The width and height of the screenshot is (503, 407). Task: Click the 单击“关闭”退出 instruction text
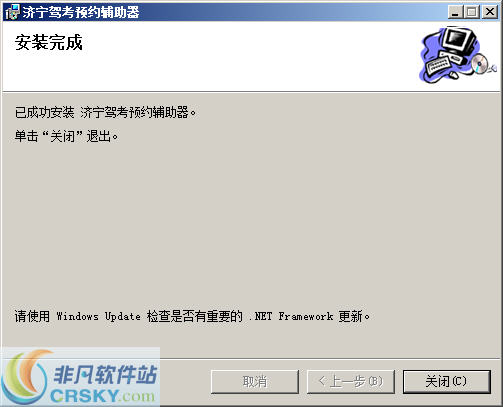click(66, 136)
